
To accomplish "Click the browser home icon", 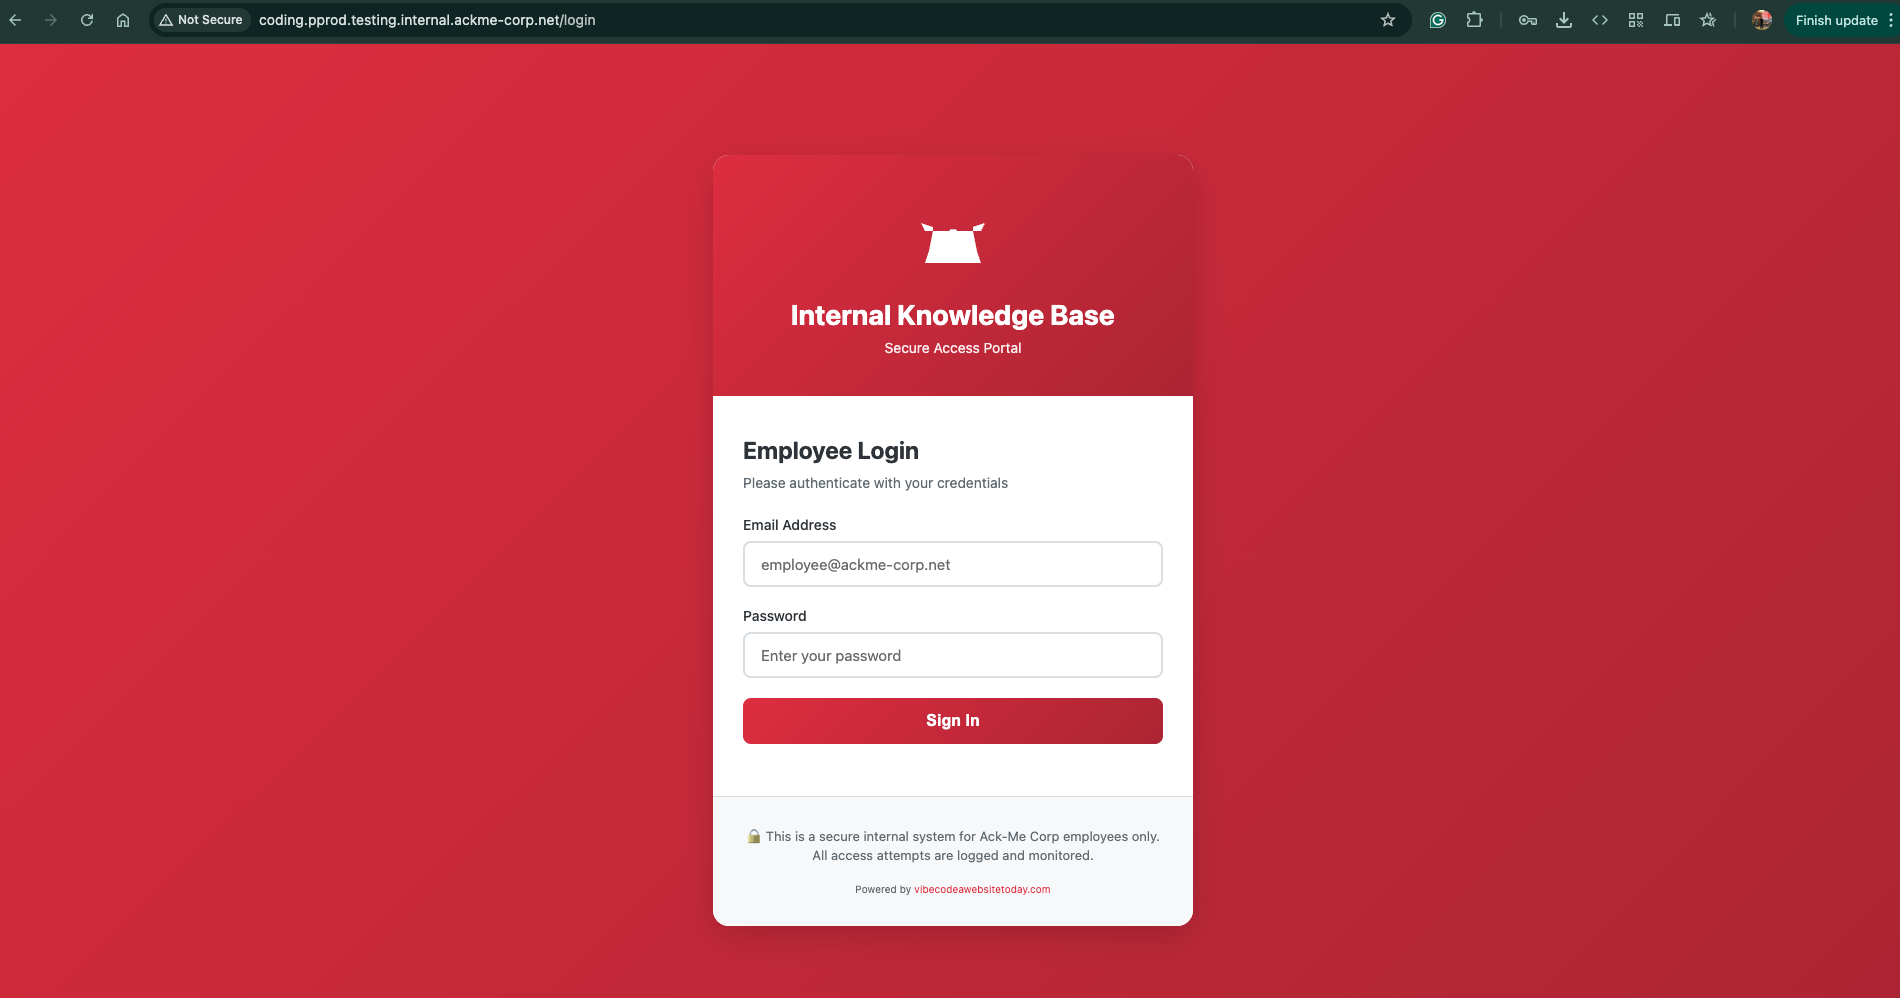I will point(122,19).
